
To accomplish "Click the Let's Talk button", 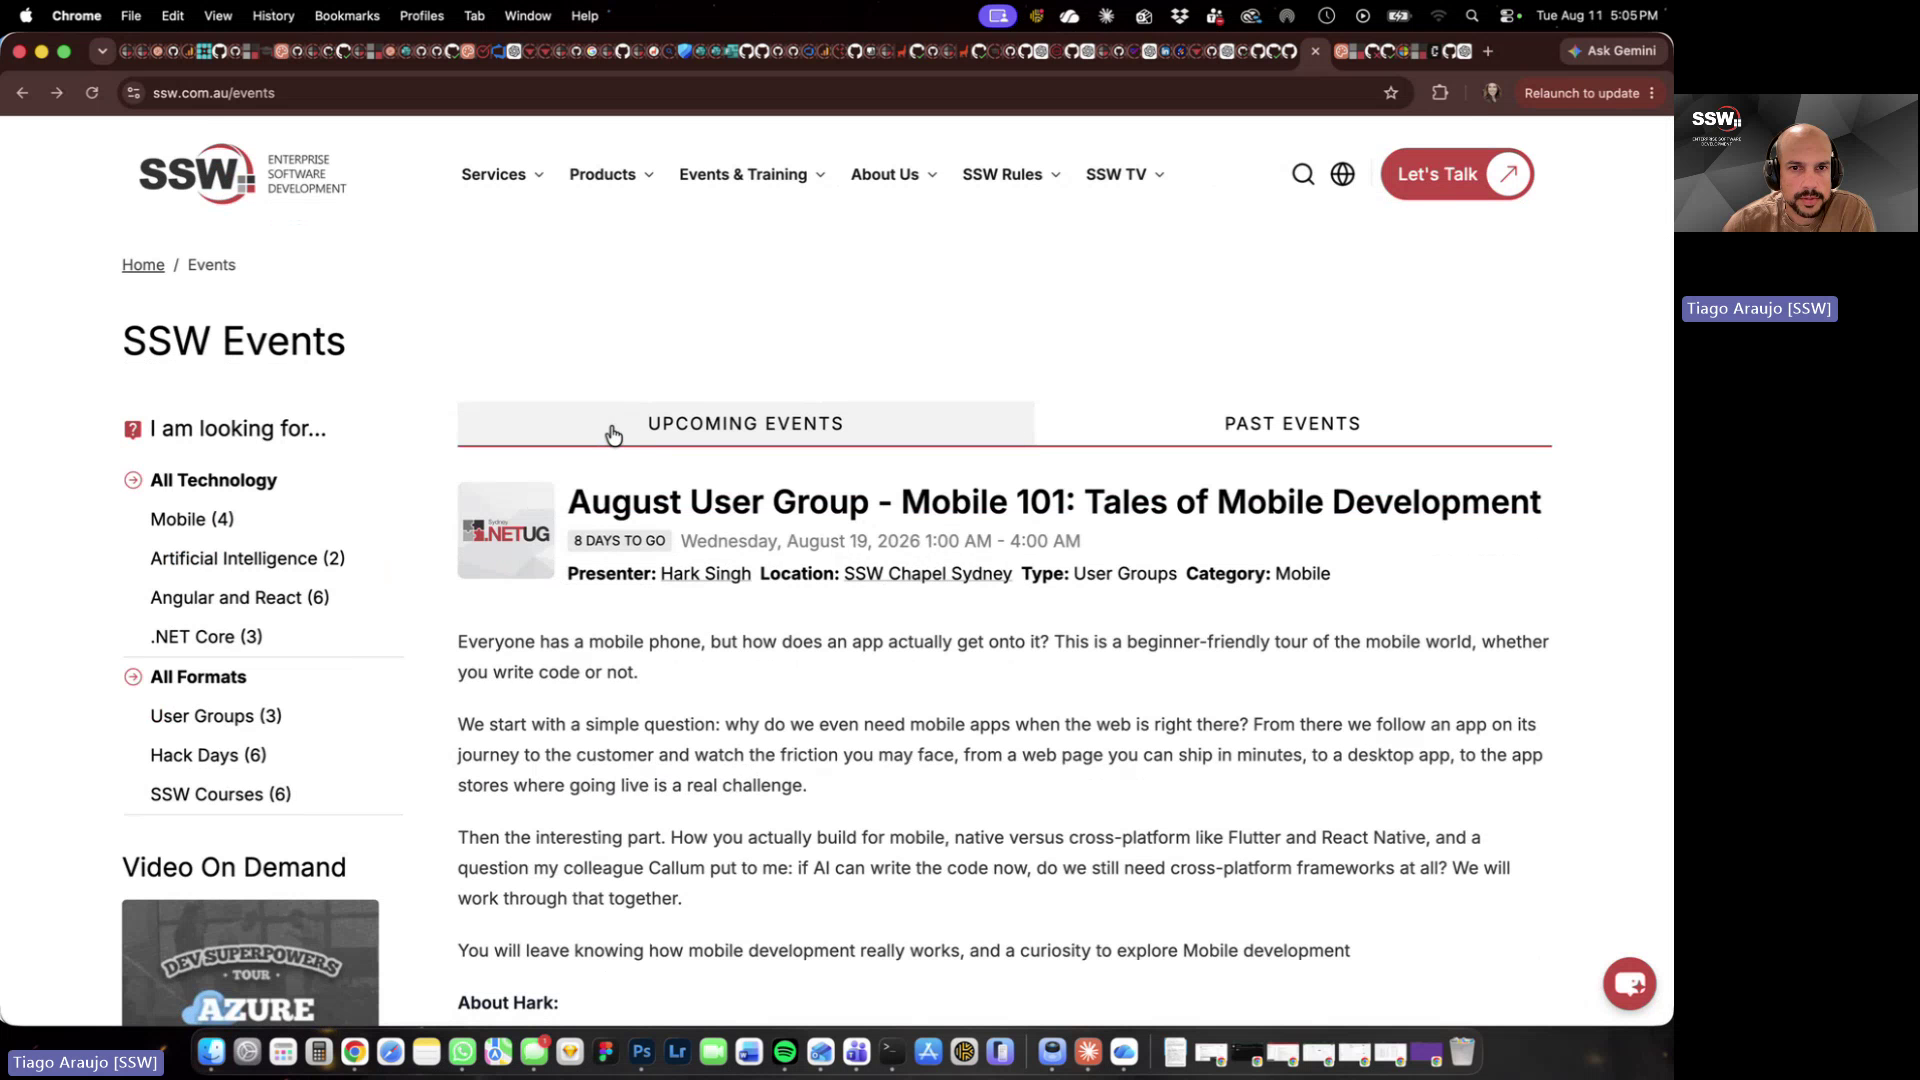I will (1457, 174).
